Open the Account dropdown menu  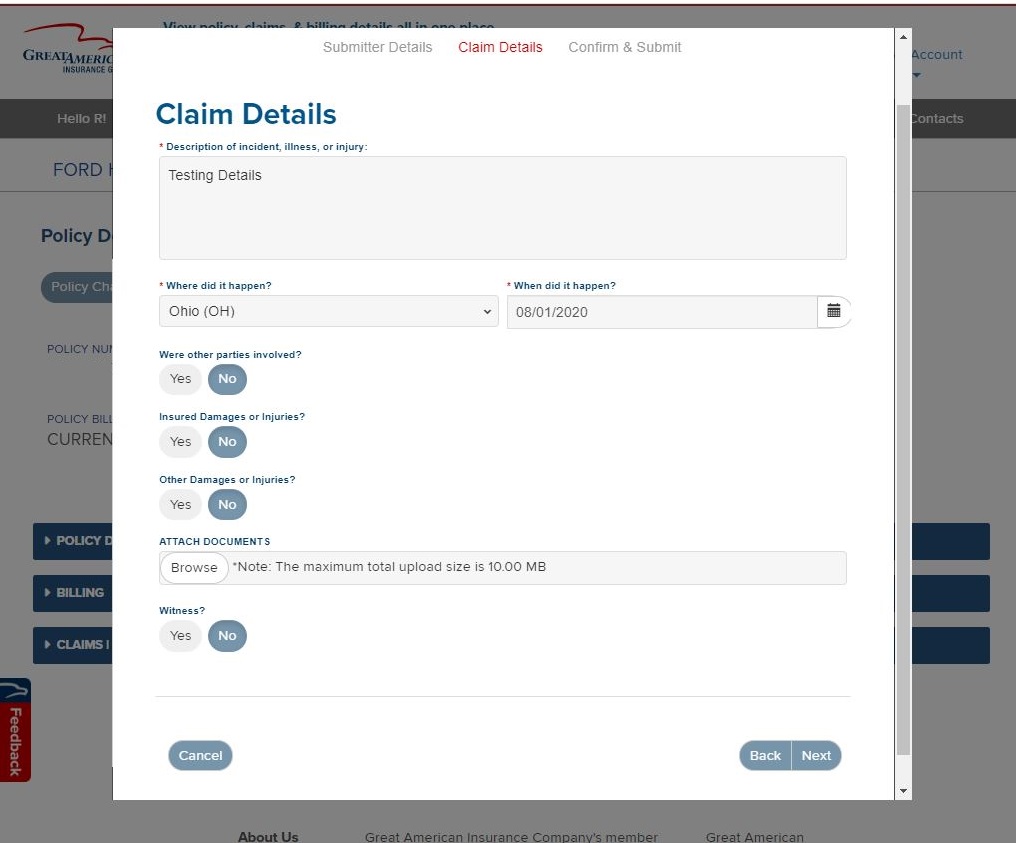click(x=936, y=62)
